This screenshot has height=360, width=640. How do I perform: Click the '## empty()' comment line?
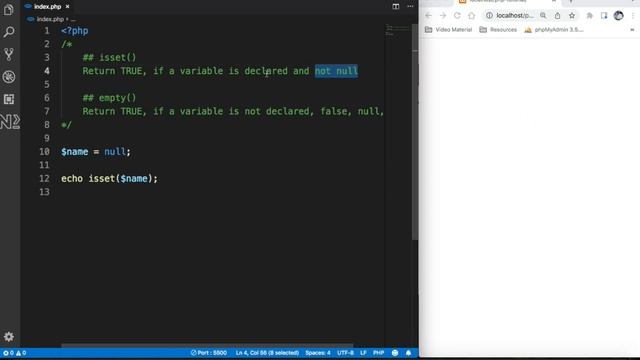pos(109,98)
